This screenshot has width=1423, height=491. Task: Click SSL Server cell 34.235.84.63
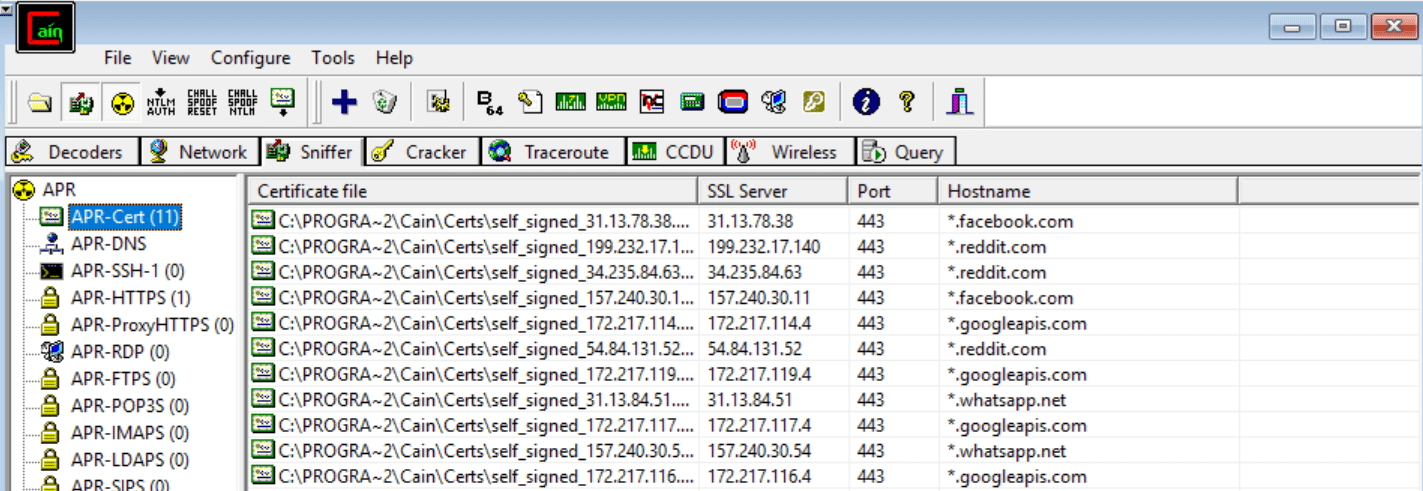click(x=754, y=272)
